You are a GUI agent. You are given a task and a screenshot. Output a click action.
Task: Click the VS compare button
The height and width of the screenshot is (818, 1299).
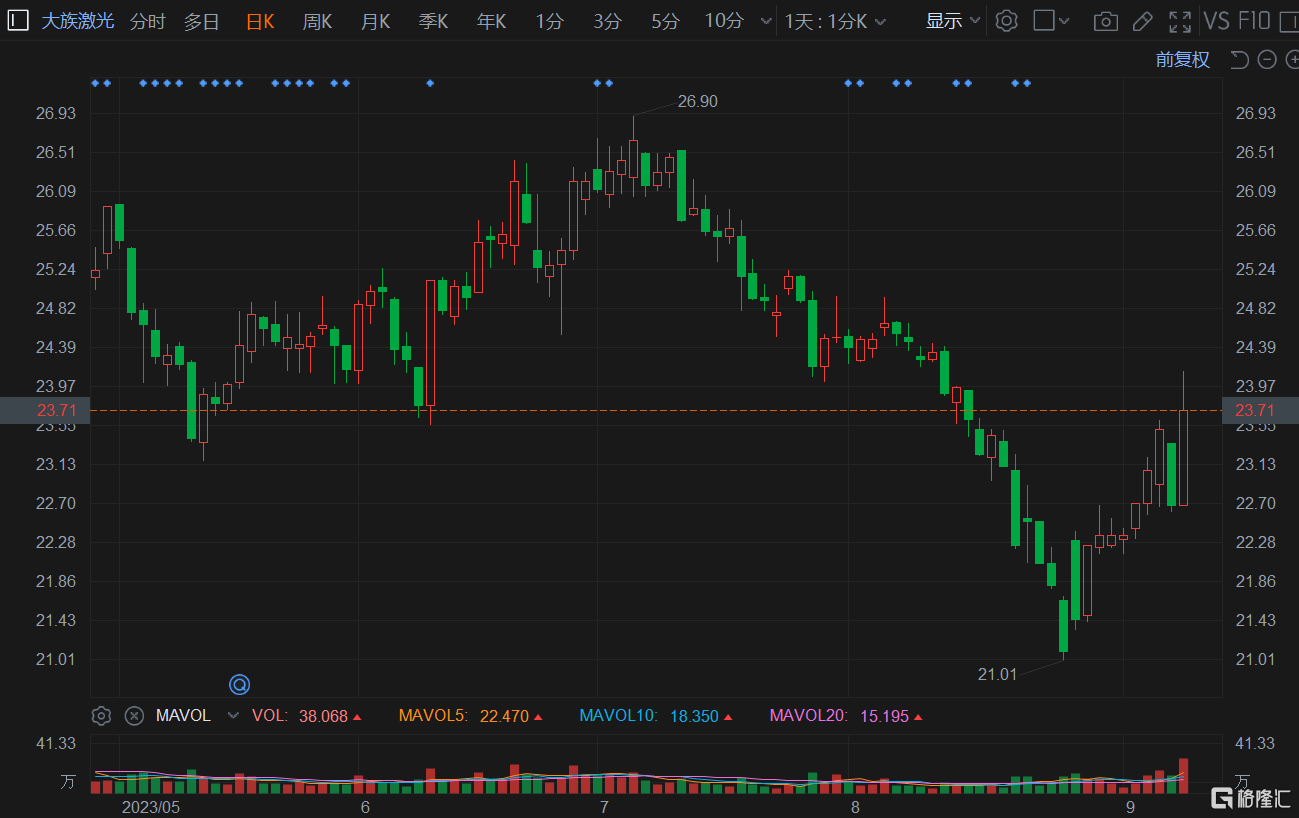click(1216, 21)
